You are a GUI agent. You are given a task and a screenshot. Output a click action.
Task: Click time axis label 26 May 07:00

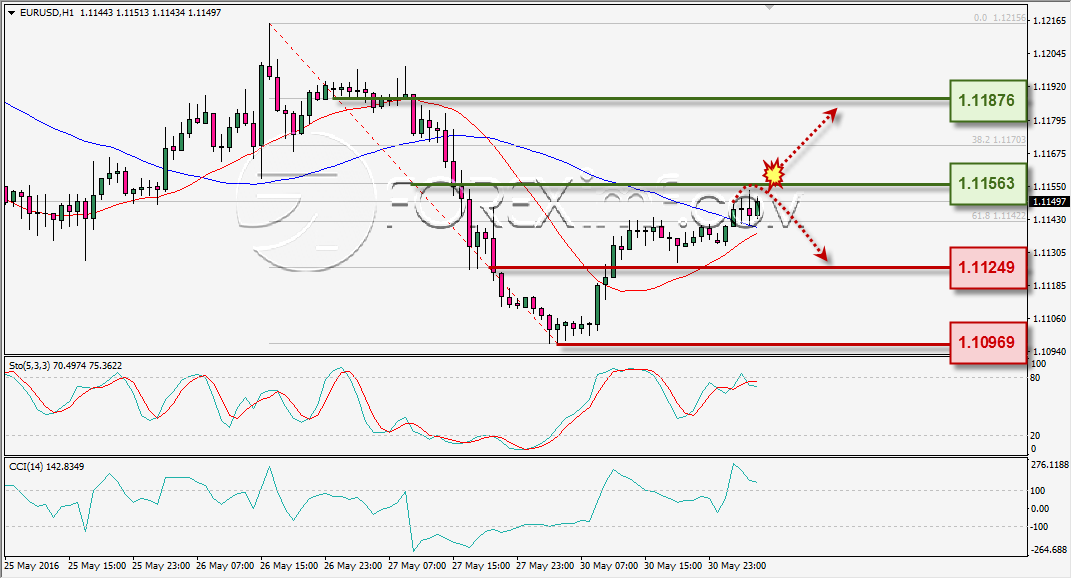tap(225, 566)
